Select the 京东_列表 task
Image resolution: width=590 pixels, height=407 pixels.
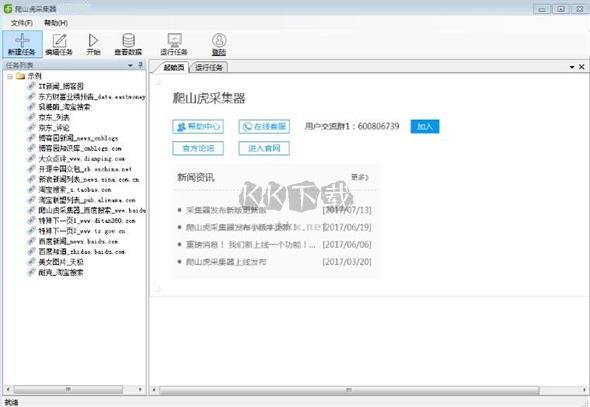pos(54,117)
